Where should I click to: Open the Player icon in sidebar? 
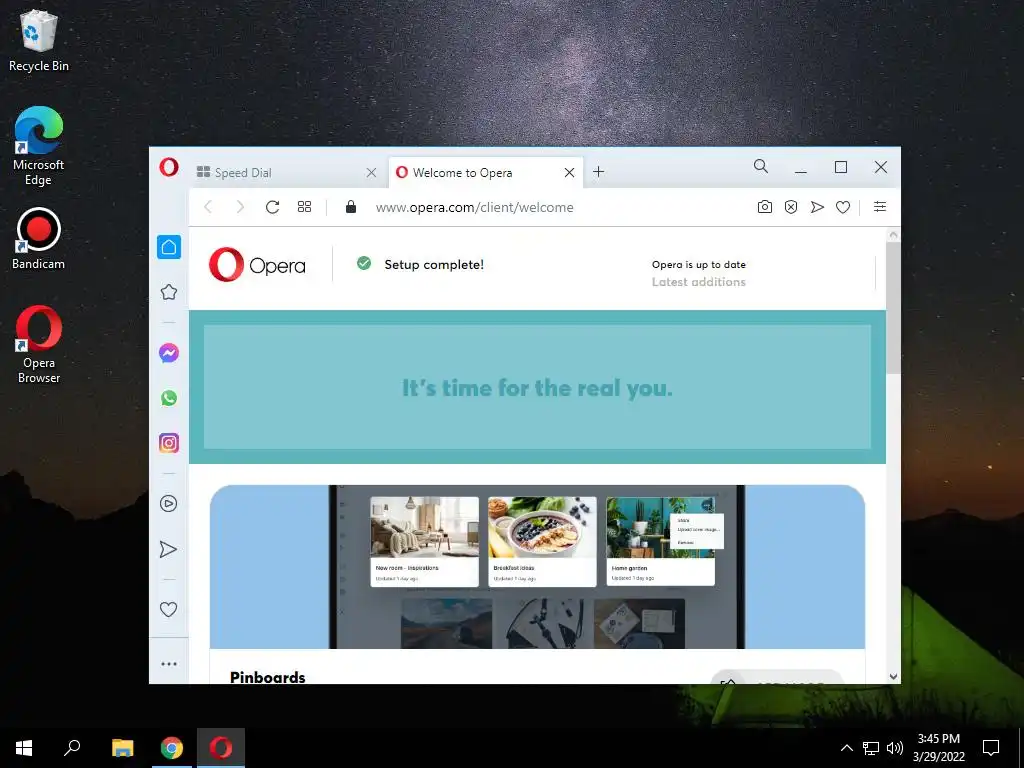(168, 504)
